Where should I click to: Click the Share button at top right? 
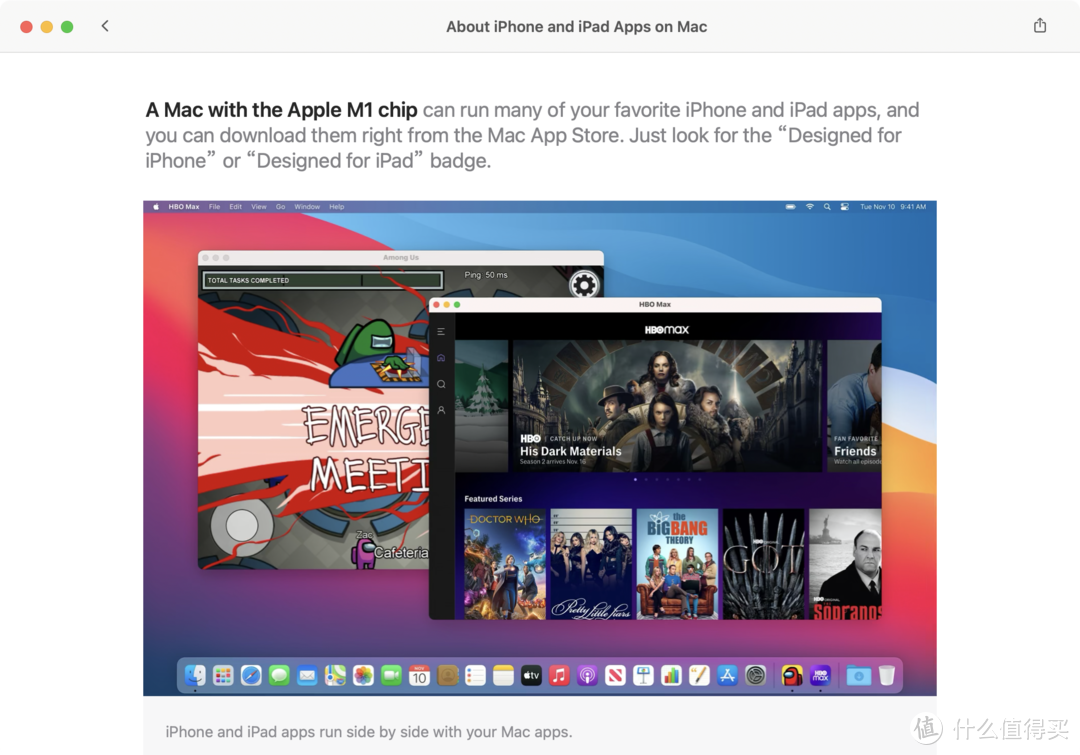coord(1040,26)
